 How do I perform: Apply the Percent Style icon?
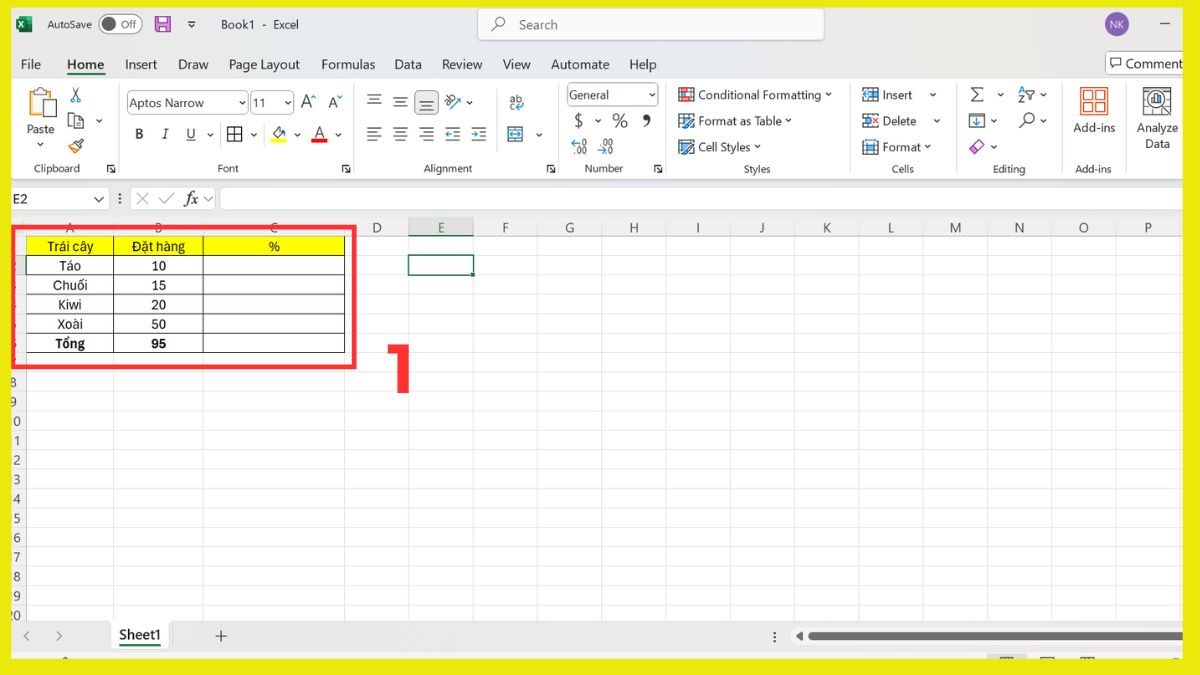tap(620, 120)
